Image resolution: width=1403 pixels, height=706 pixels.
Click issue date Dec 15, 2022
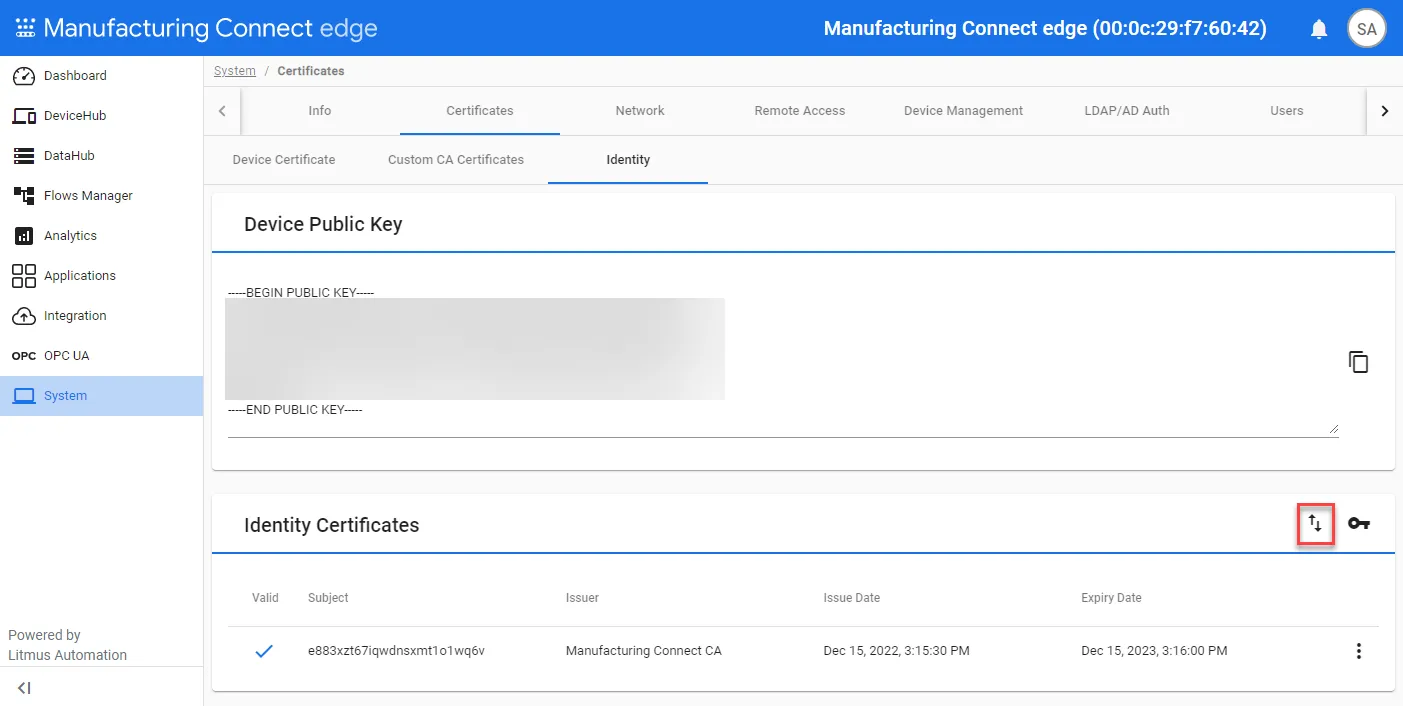pyautogui.click(x=897, y=651)
